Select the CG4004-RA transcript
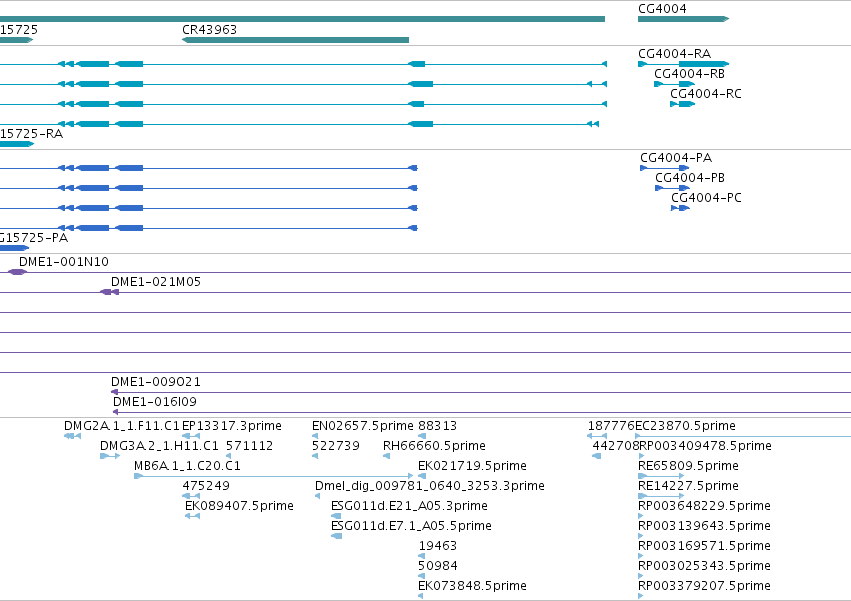 coord(683,64)
